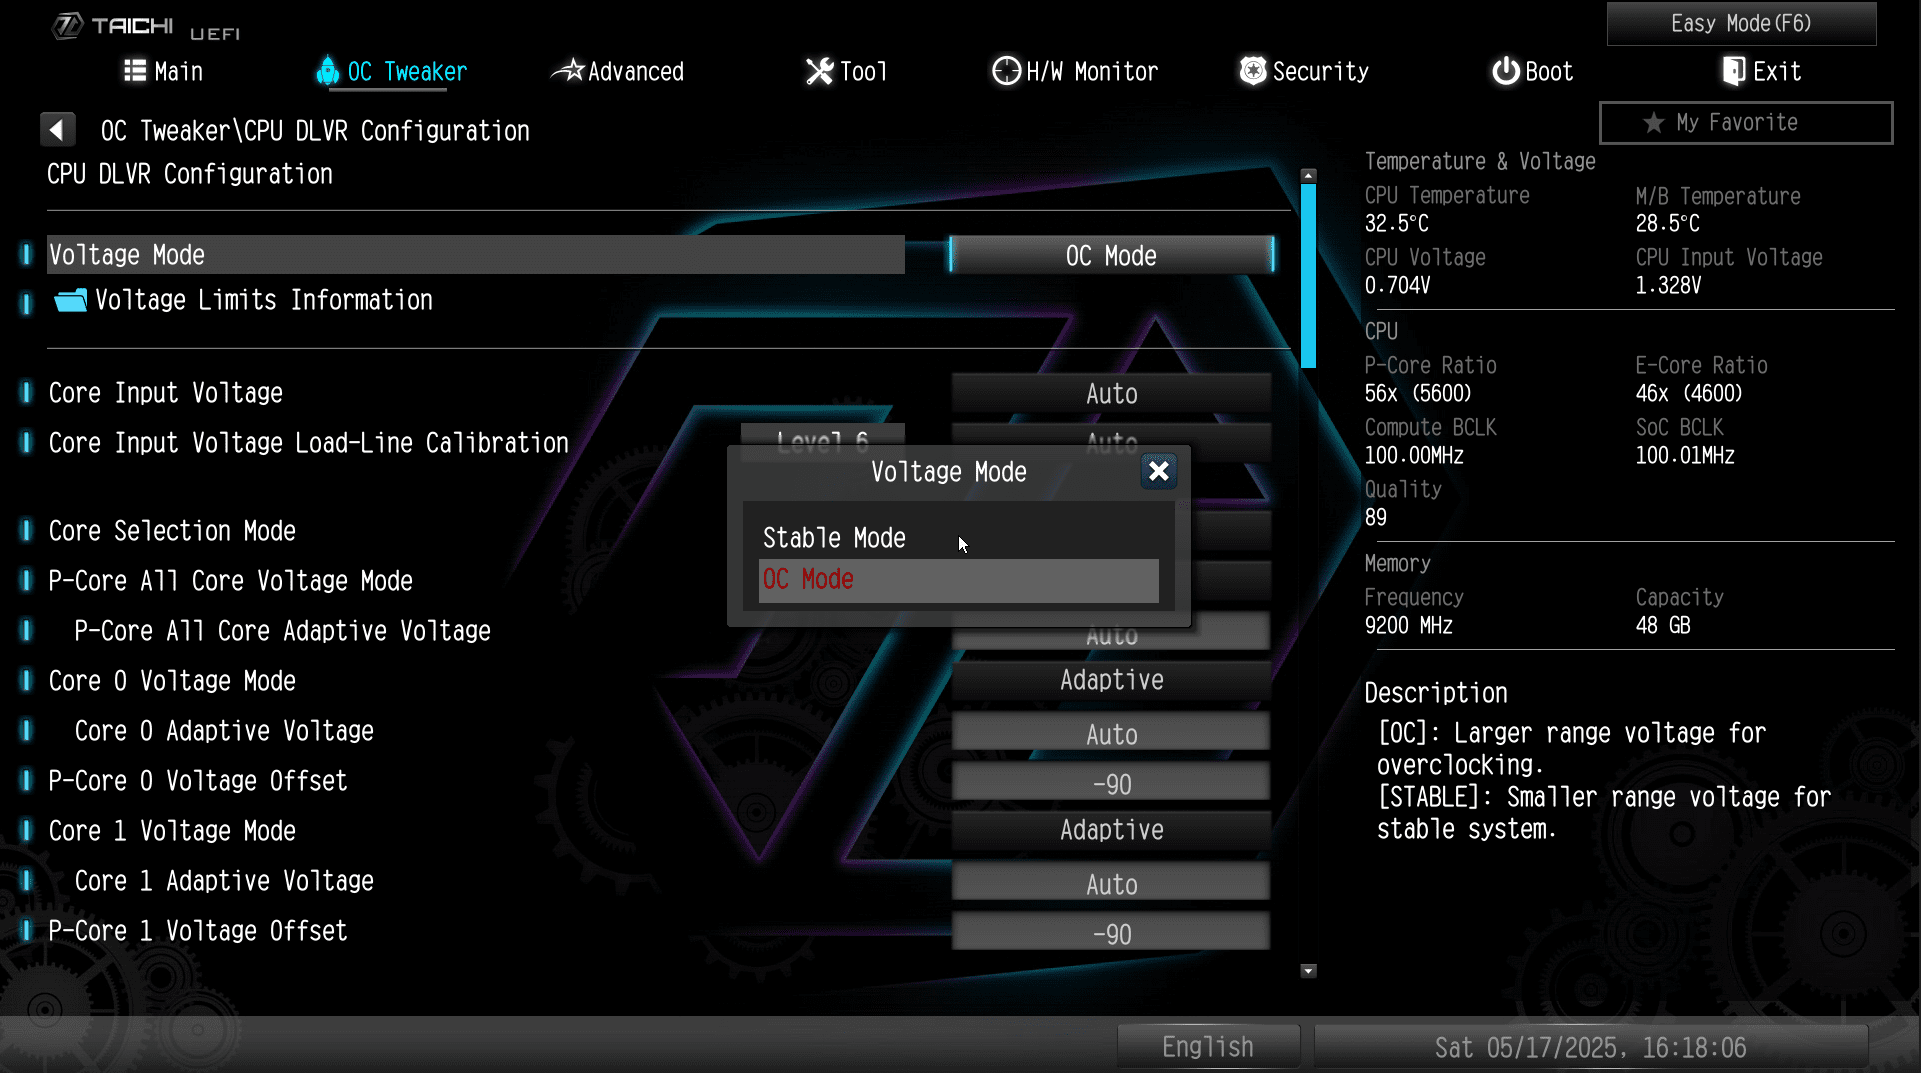This screenshot has width=1921, height=1073.
Task: Switch to the OC Tweaker tab
Action: click(391, 71)
